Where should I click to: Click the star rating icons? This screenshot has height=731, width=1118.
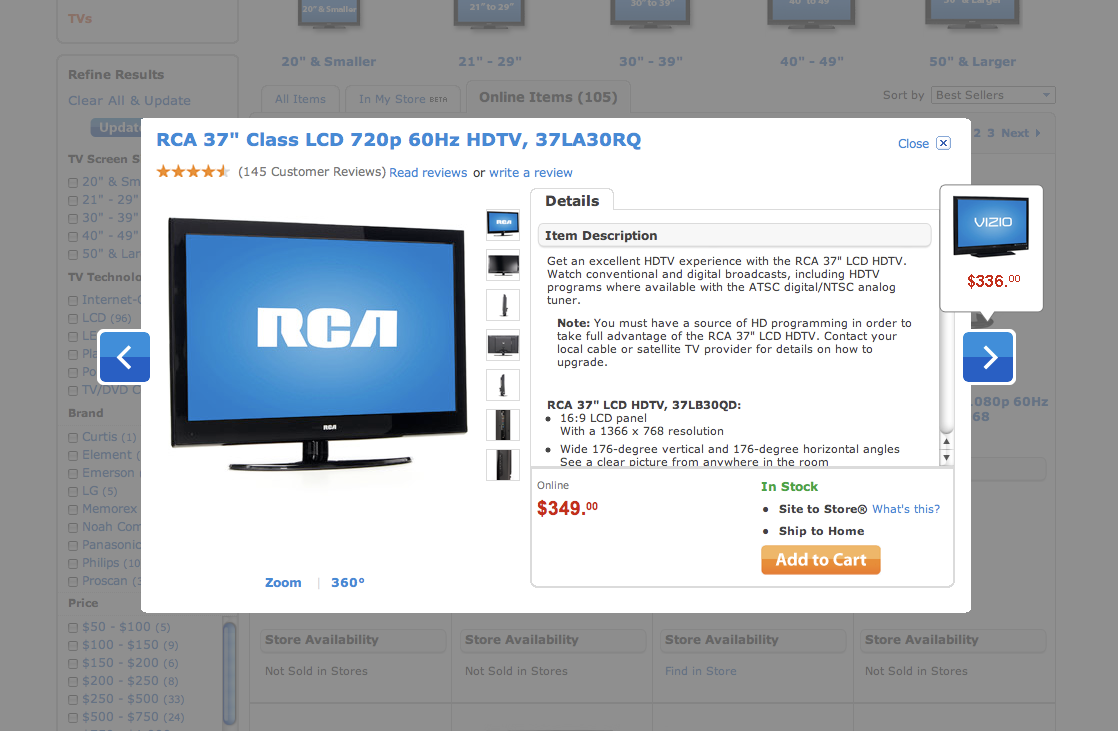pos(193,171)
